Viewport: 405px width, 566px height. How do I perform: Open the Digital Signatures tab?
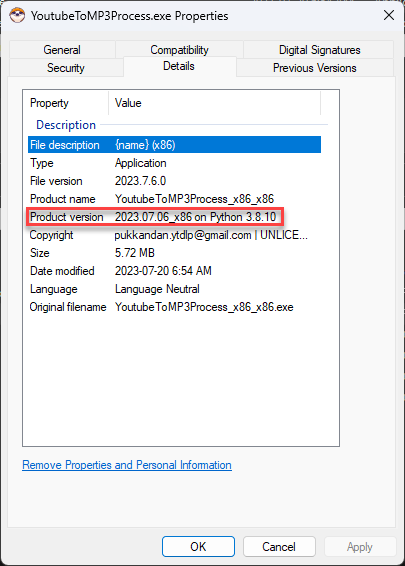tap(319, 50)
